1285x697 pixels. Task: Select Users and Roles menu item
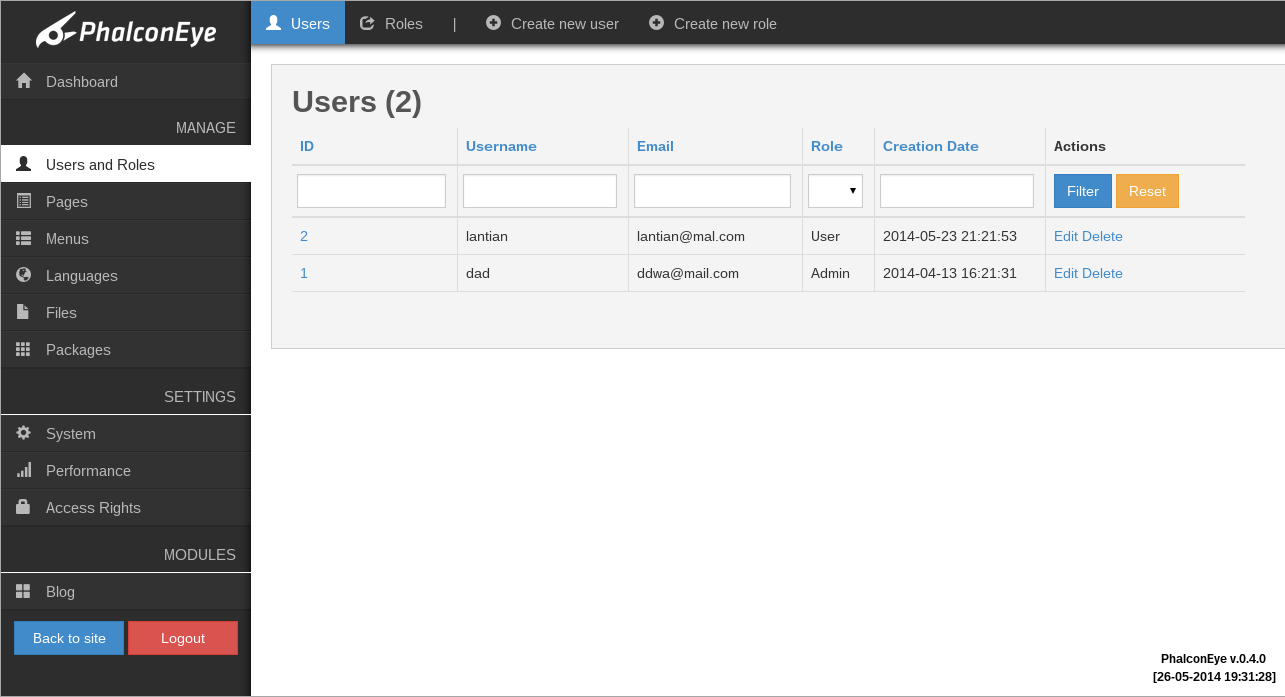pyautogui.click(x=126, y=164)
